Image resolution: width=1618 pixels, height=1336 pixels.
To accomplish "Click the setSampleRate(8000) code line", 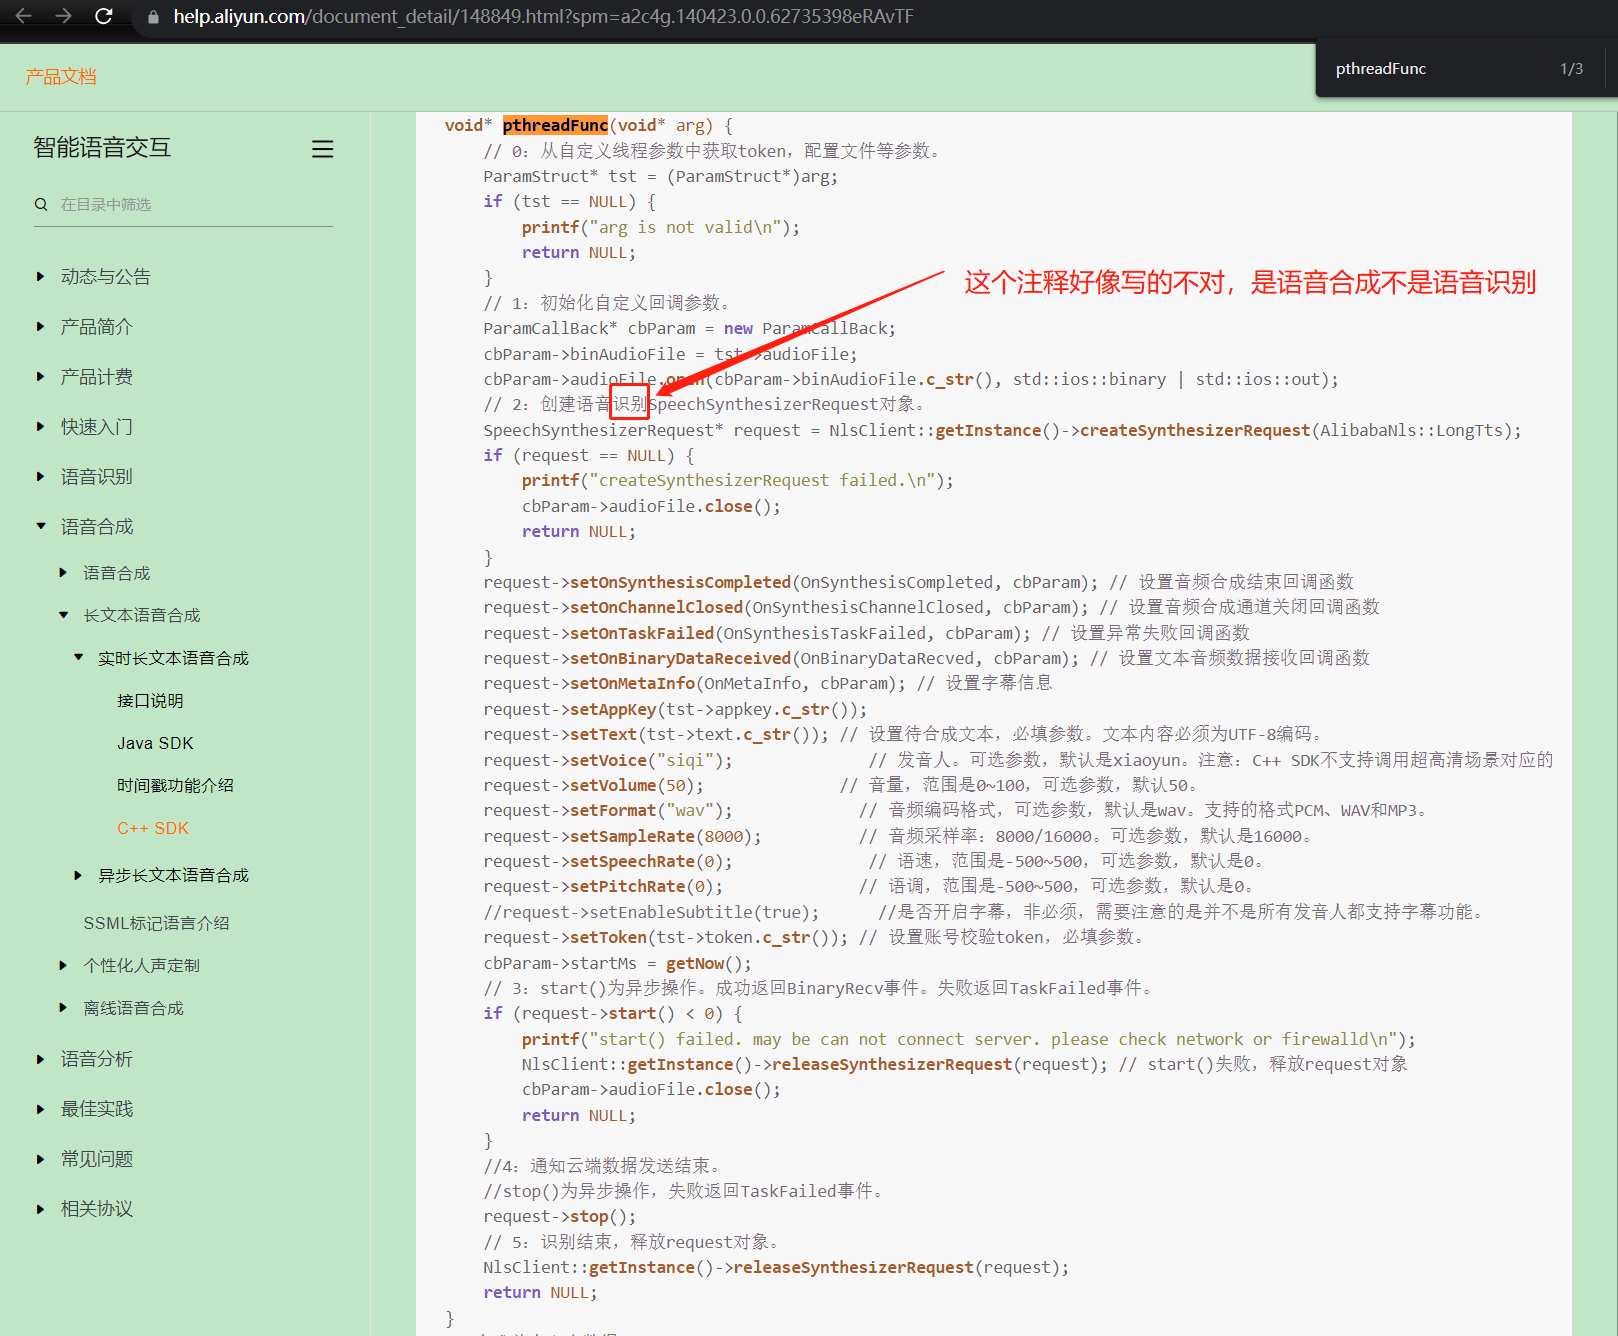I will [622, 836].
